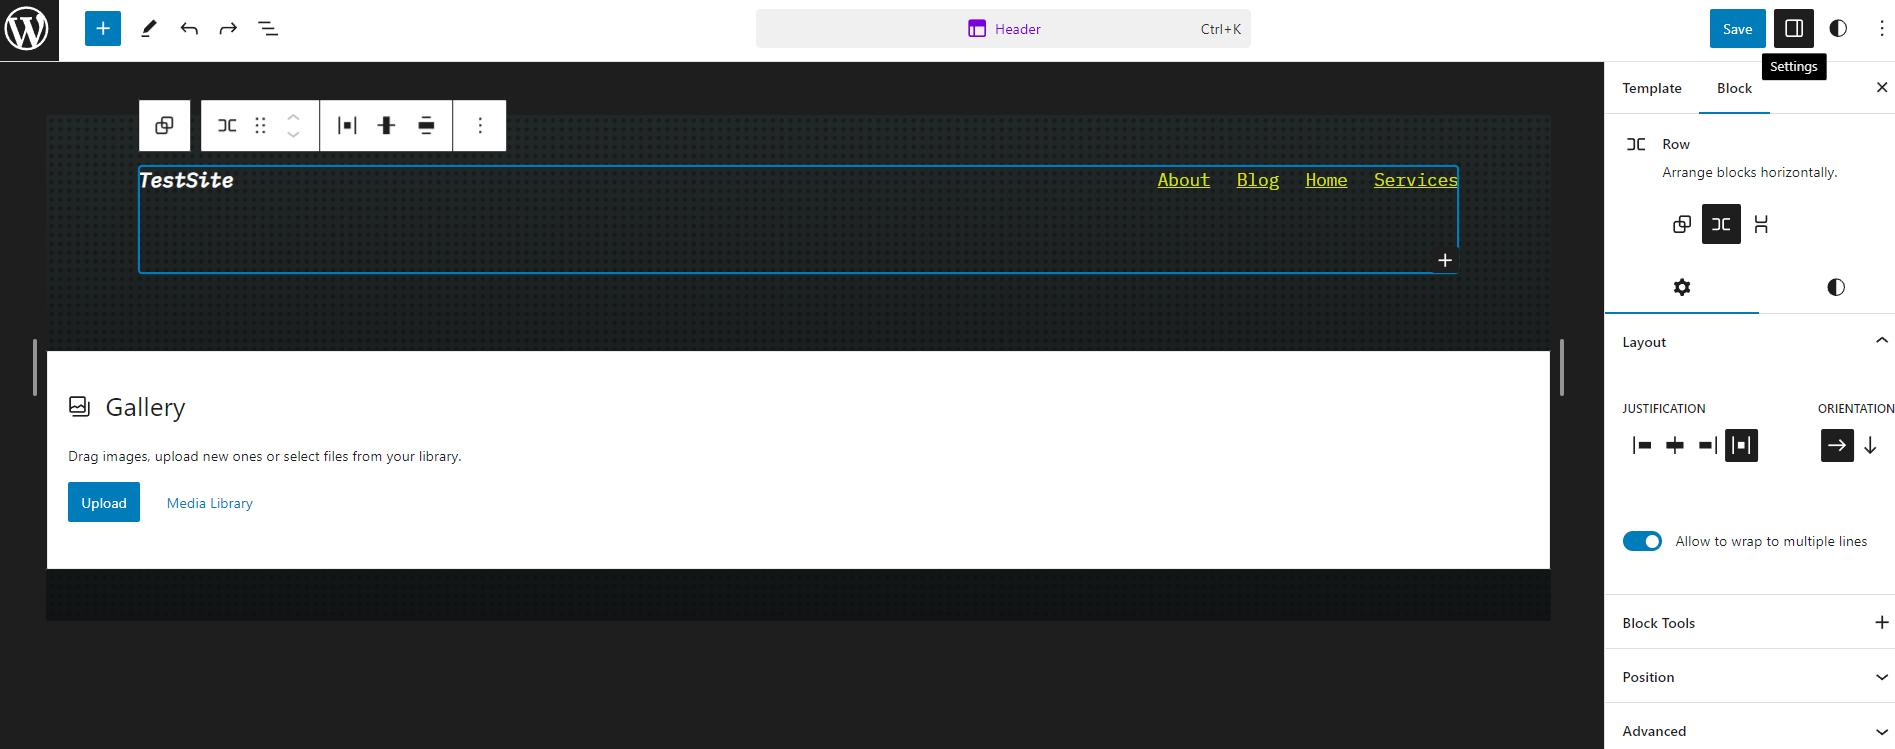Image resolution: width=1895 pixels, height=749 pixels.
Task: Open the Media Library link
Action: tap(210, 503)
